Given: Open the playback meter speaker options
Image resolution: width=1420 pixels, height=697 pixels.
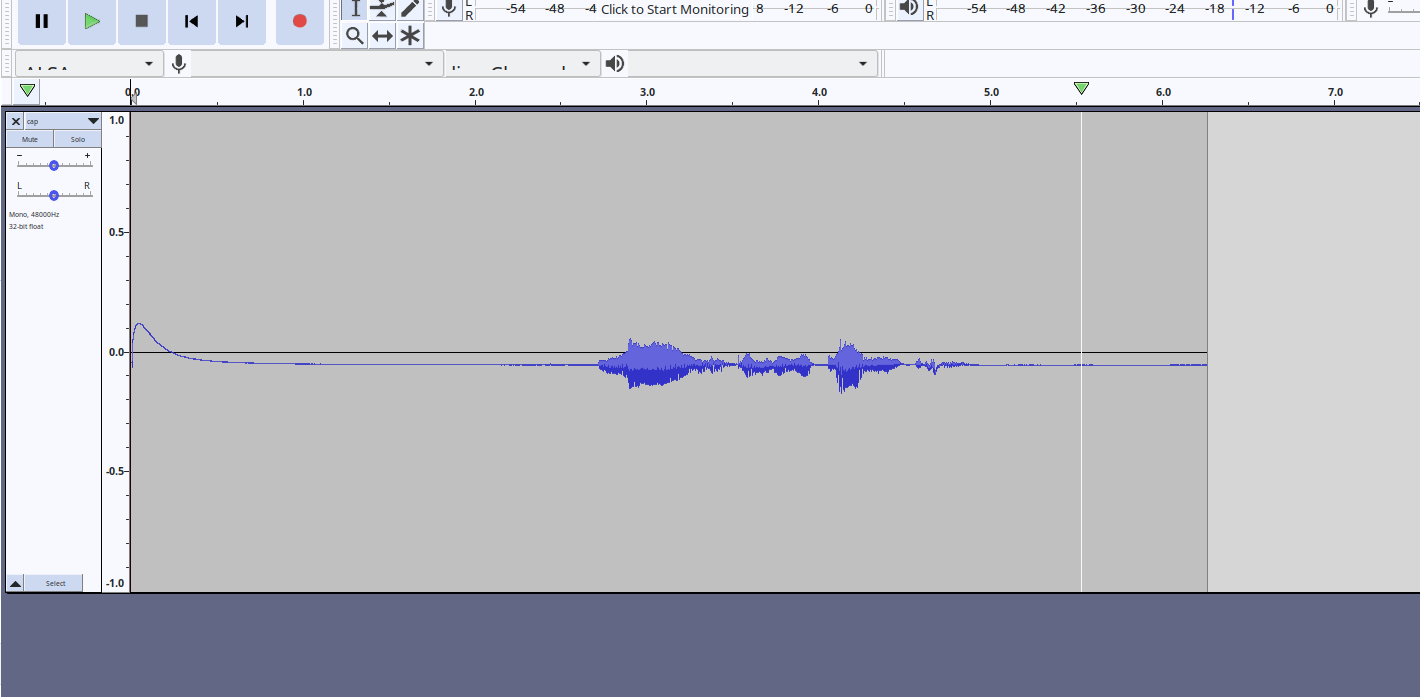Looking at the screenshot, I should (x=909, y=9).
